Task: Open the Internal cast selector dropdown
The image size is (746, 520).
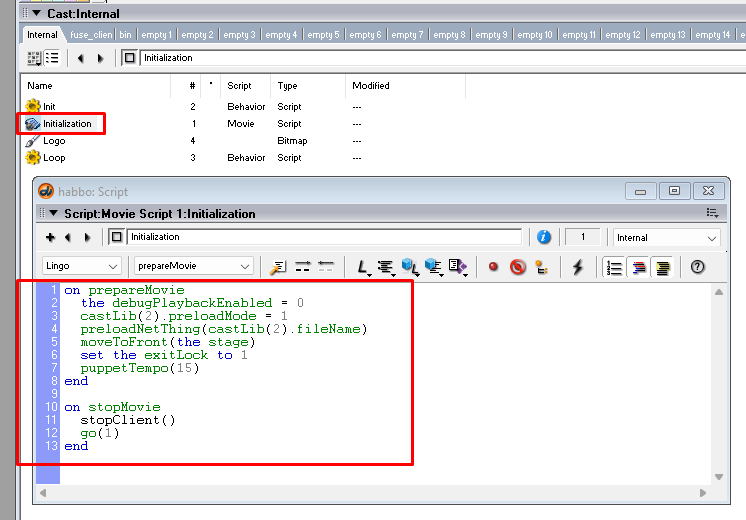Action: [667, 237]
